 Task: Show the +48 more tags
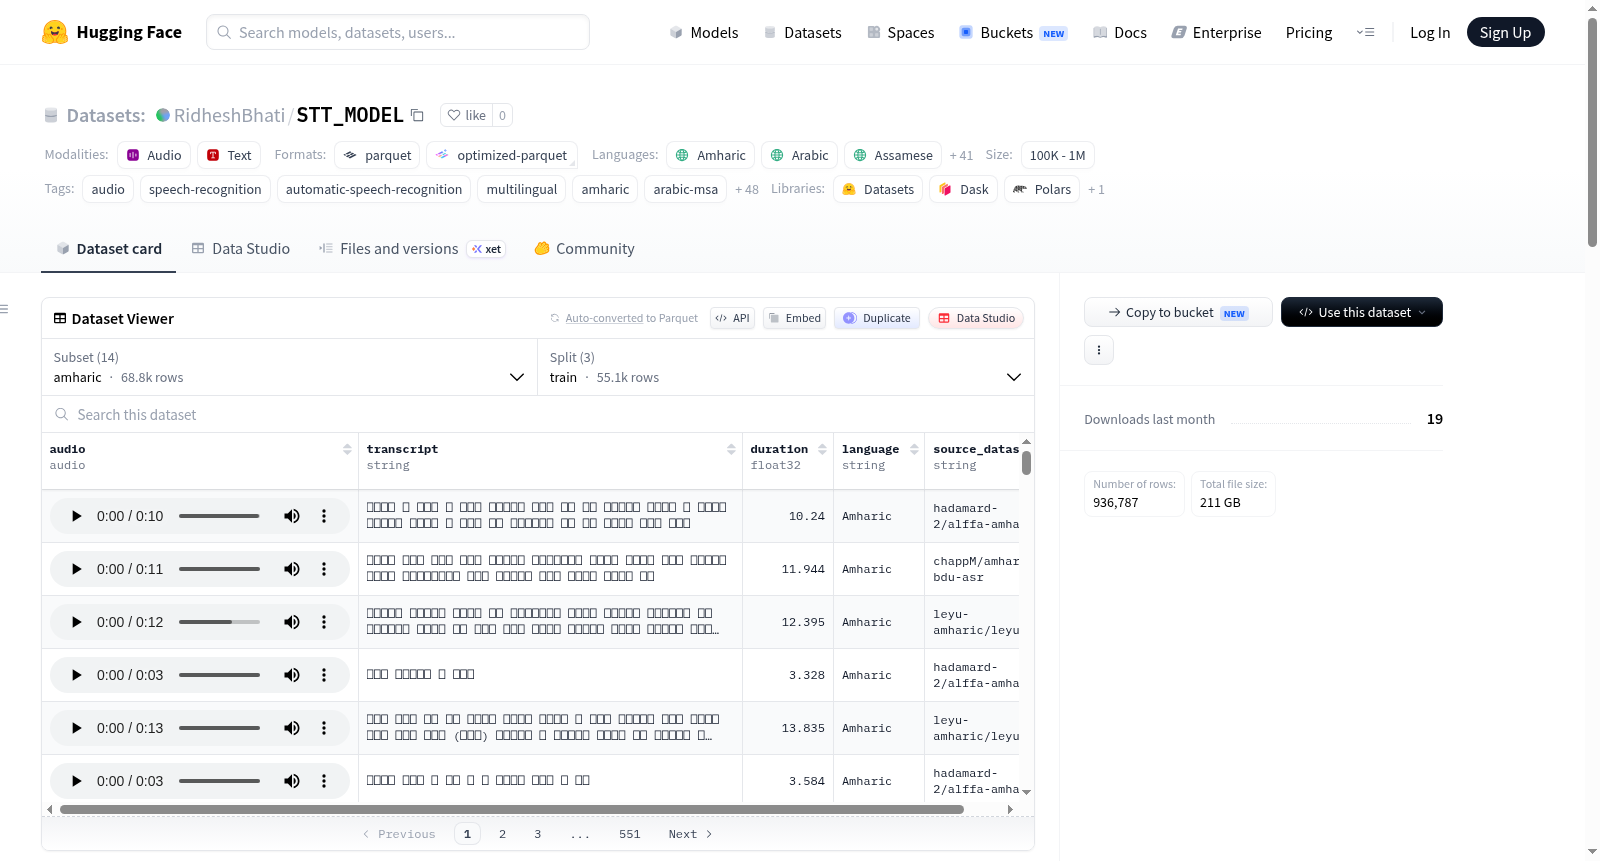click(x=747, y=190)
